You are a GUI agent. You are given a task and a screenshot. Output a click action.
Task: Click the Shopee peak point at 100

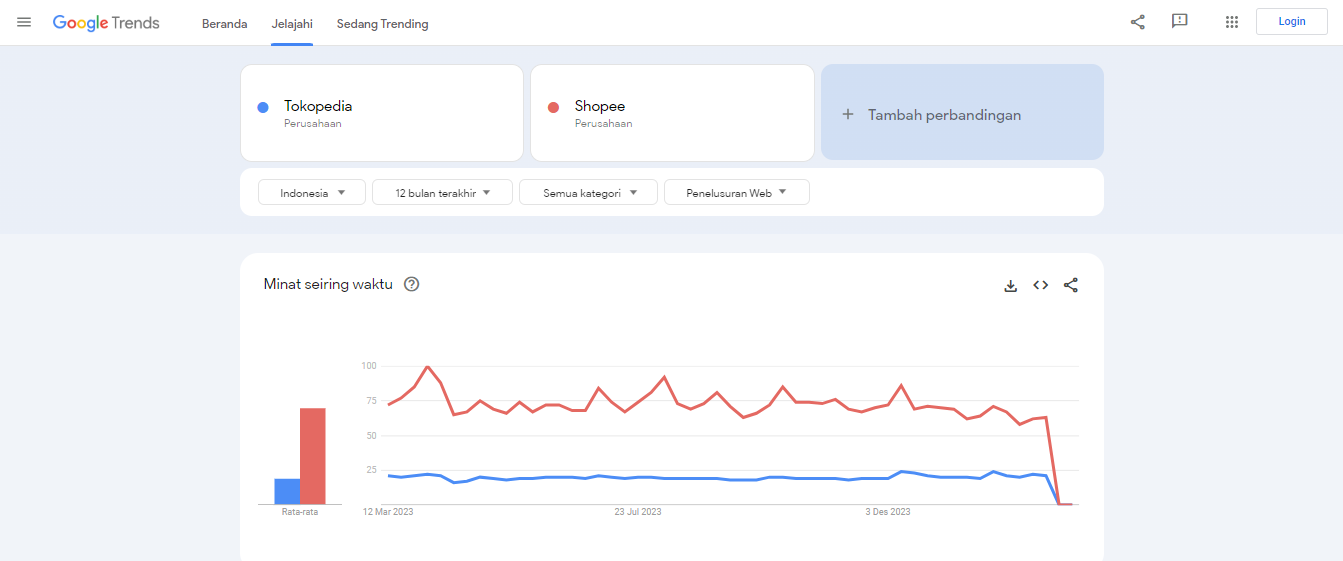coord(428,367)
